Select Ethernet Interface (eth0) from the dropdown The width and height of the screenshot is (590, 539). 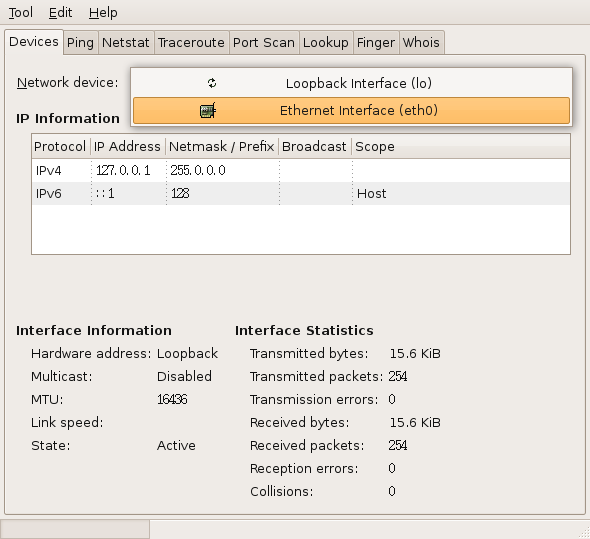[351, 110]
